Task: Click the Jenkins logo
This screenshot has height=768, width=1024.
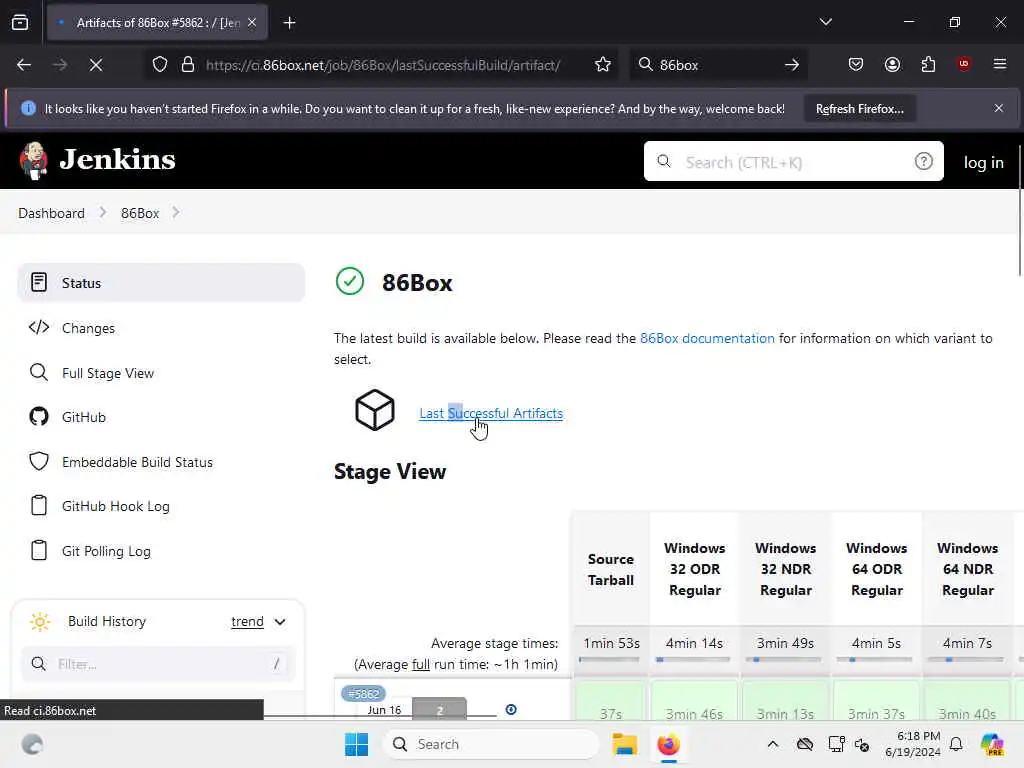Action: [x=97, y=160]
